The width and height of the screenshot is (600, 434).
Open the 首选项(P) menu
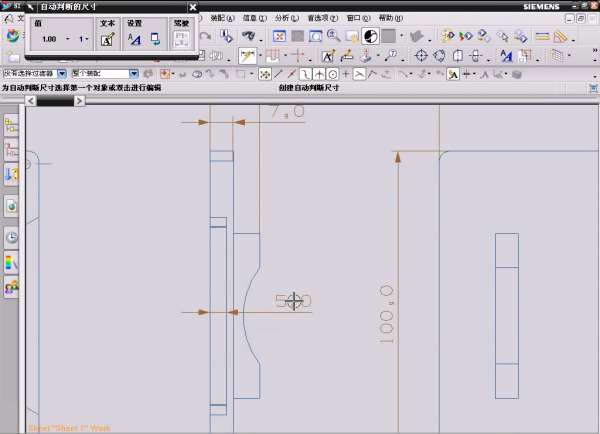[x=323, y=18]
